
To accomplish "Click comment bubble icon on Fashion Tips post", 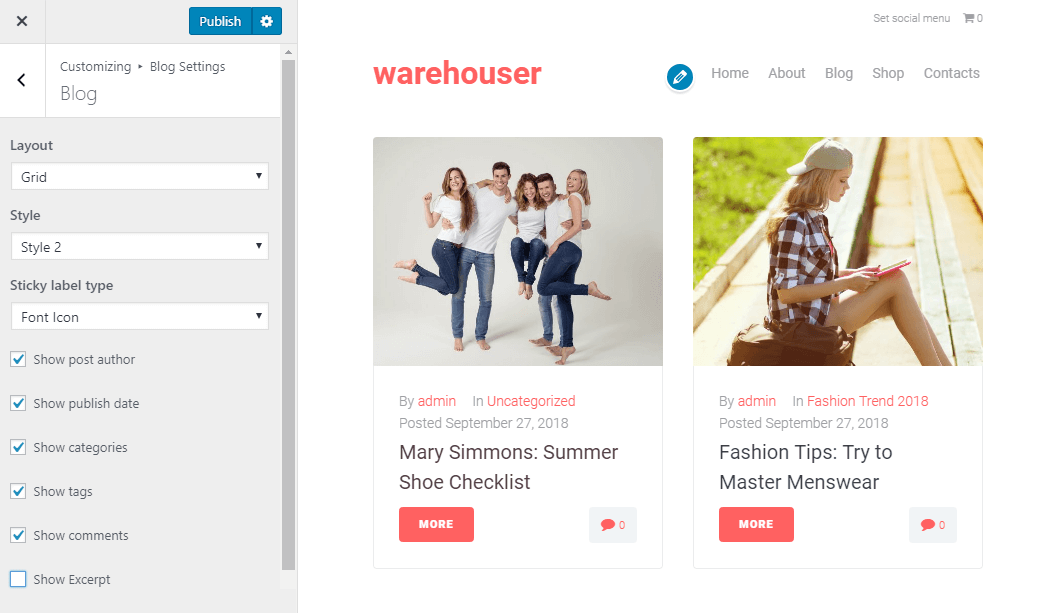I will pyautogui.click(x=927, y=525).
